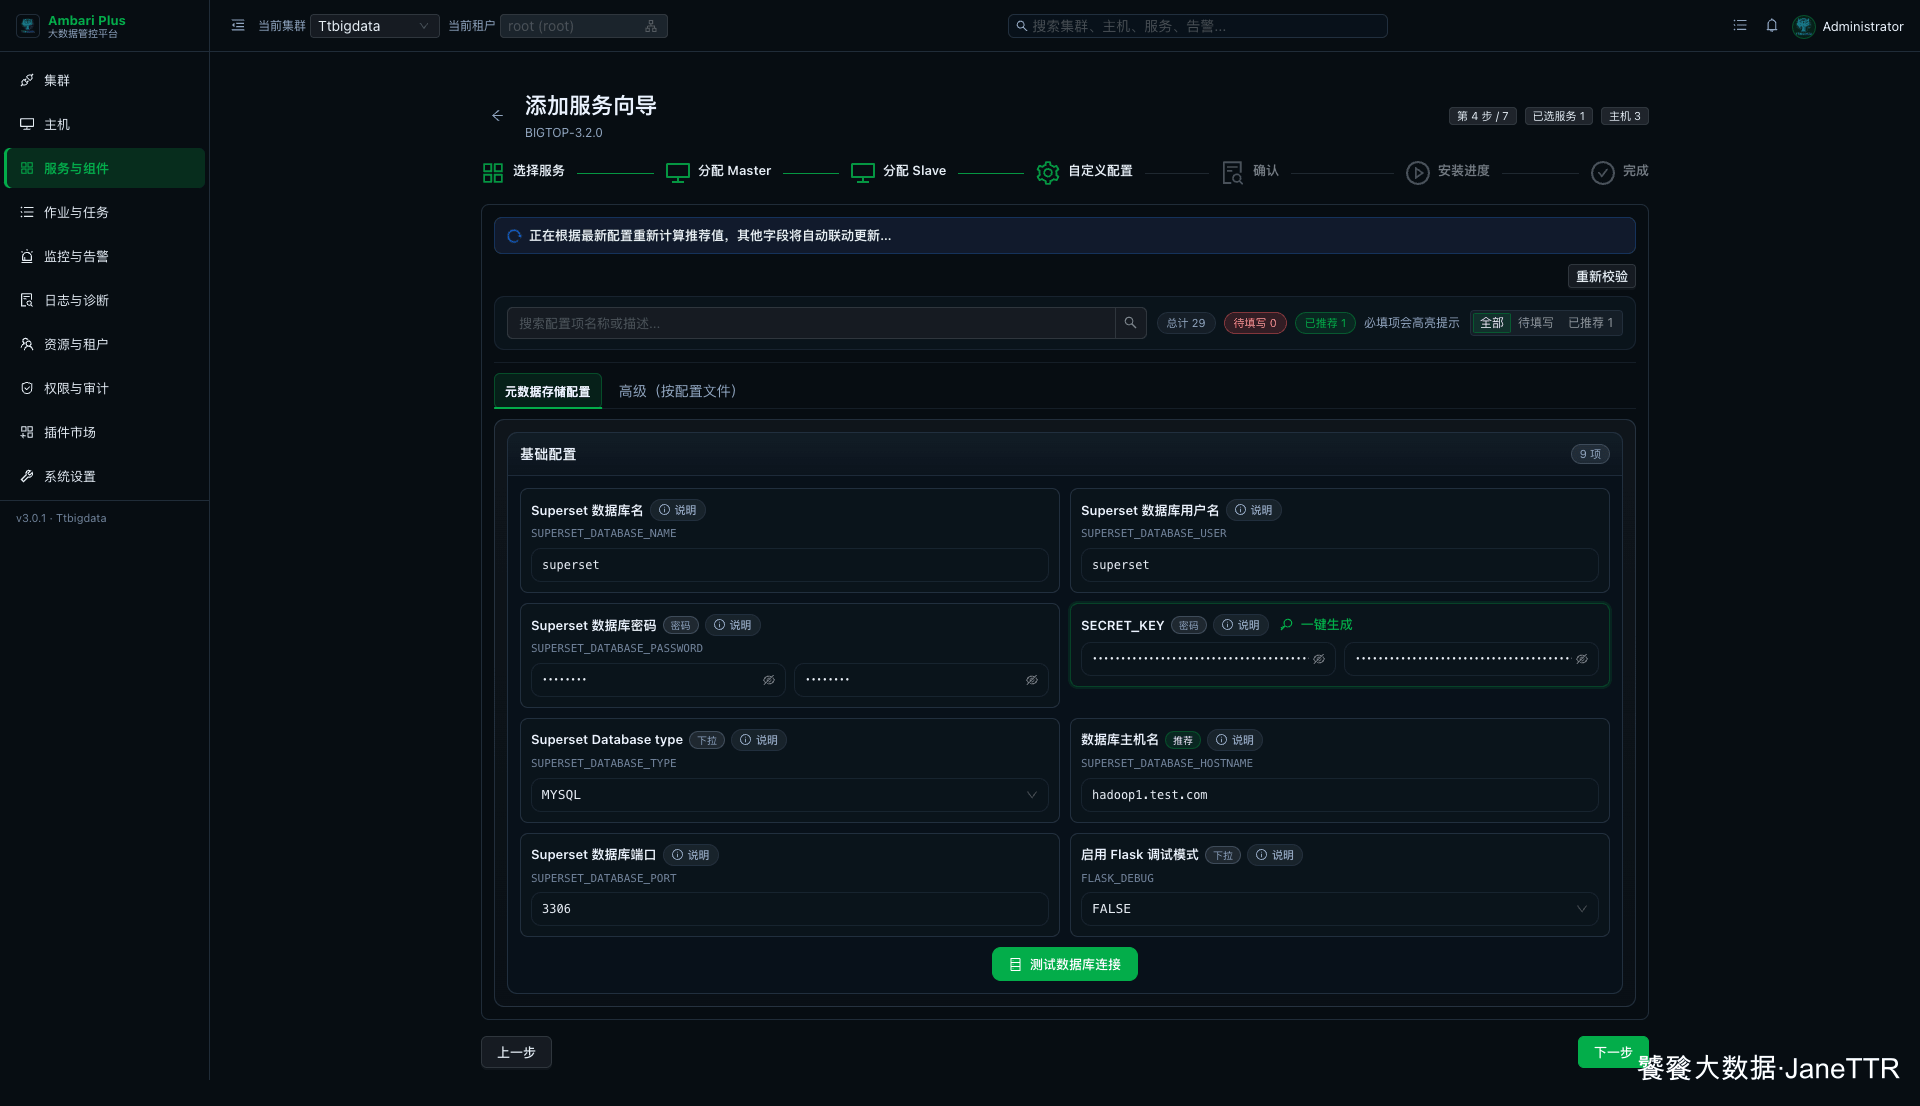
Task: Open the SUPERSET_DATABASE_TYPE MYSQL dropdown
Action: click(790, 795)
